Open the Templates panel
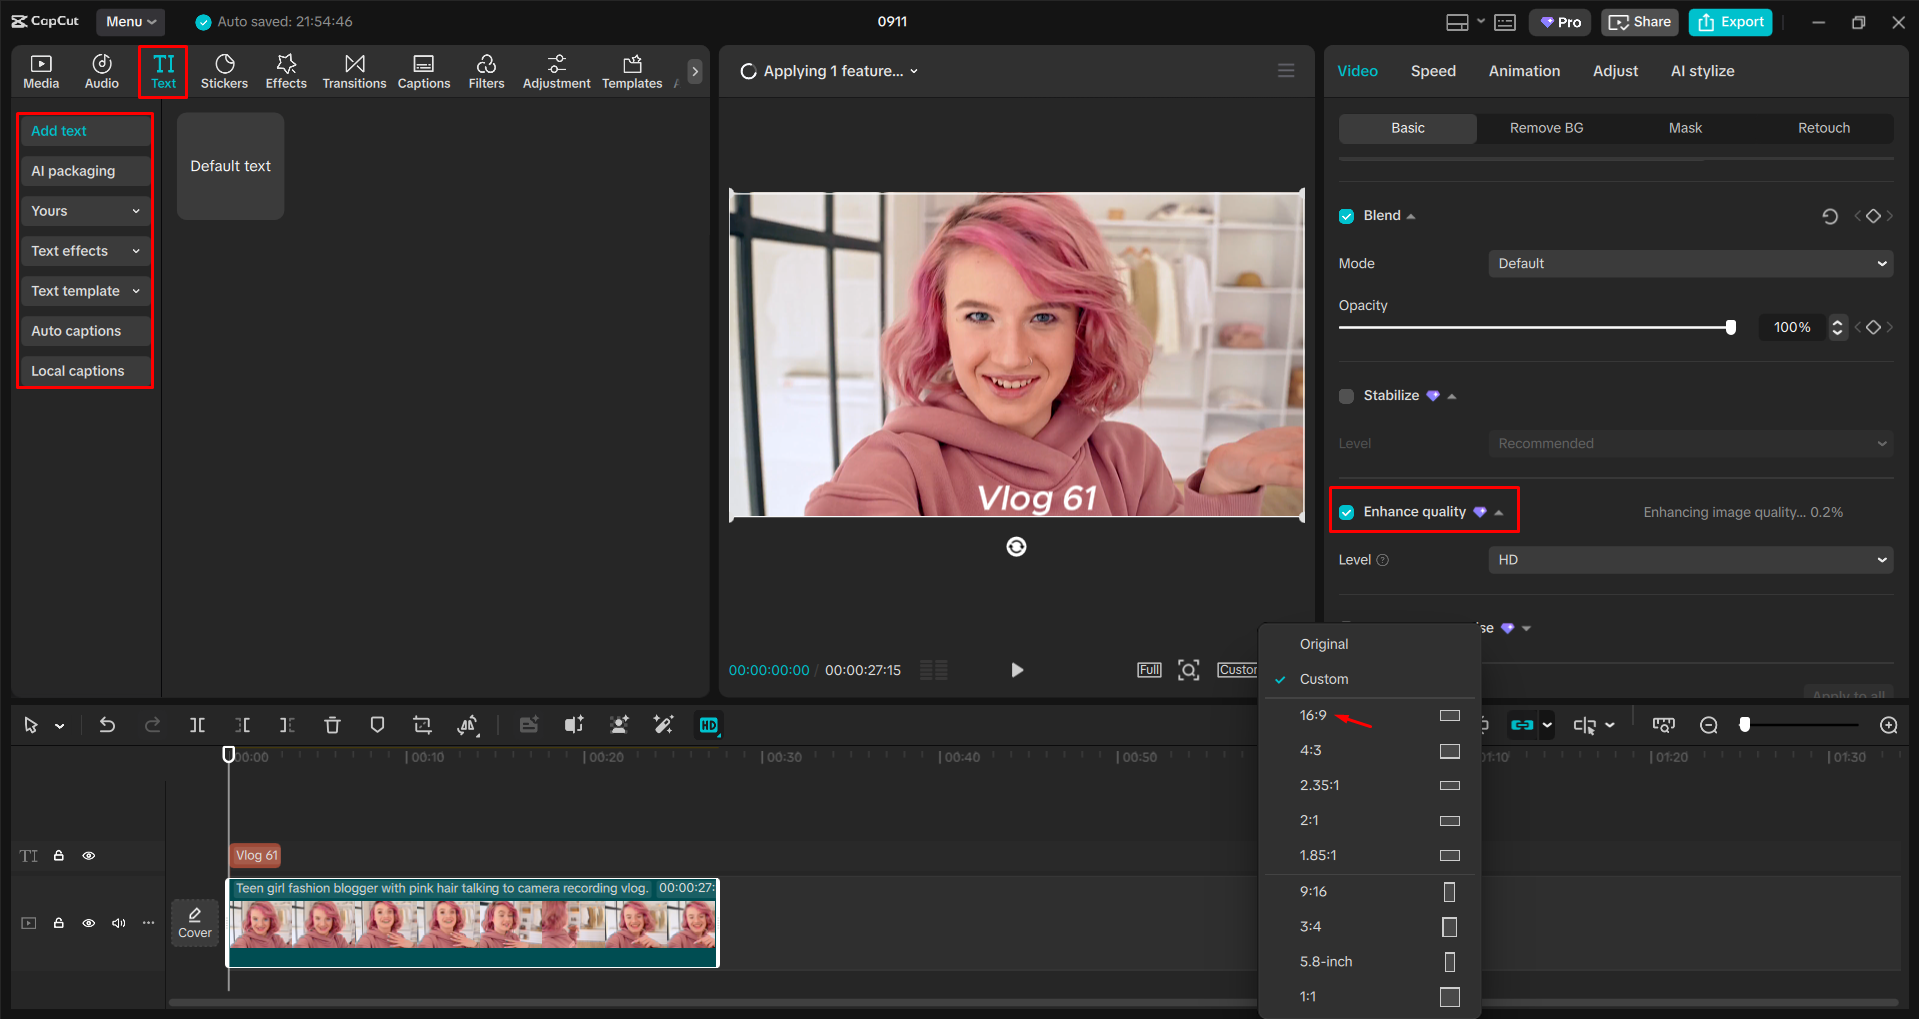The width and height of the screenshot is (1919, 1019). [x=631, y=70]
